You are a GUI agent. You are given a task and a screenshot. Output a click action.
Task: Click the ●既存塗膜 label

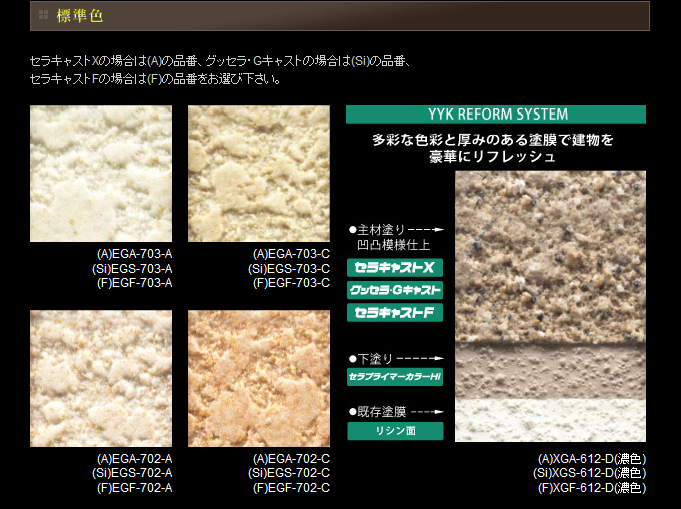pos(377,412)
